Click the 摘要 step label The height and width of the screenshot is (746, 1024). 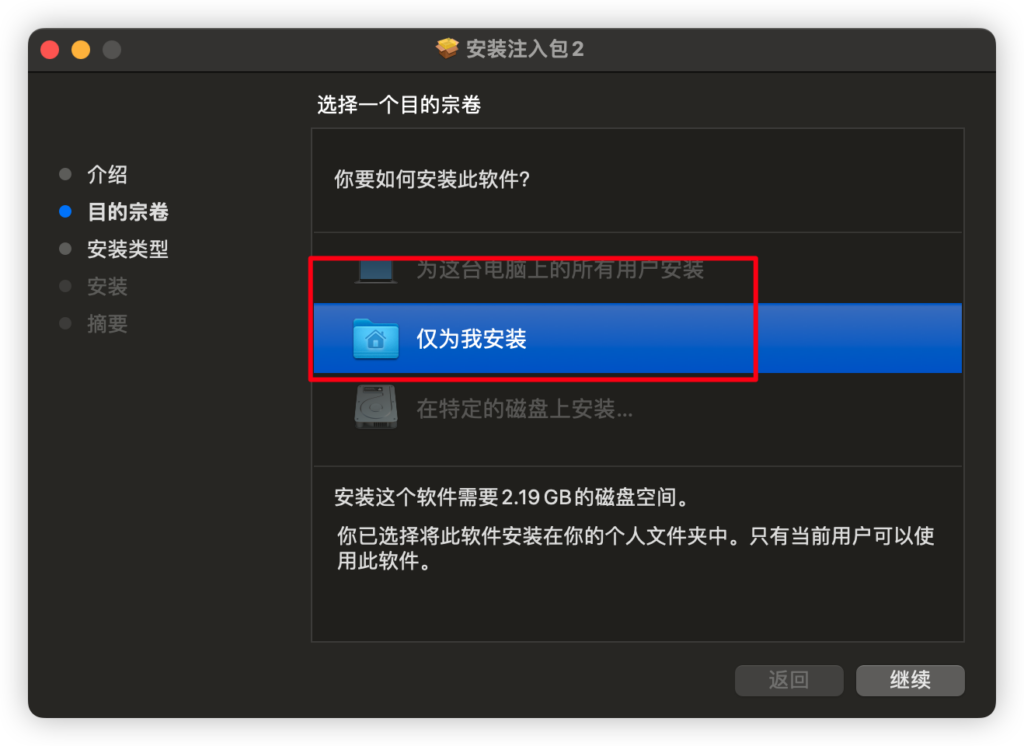click(x=108, y=323)
